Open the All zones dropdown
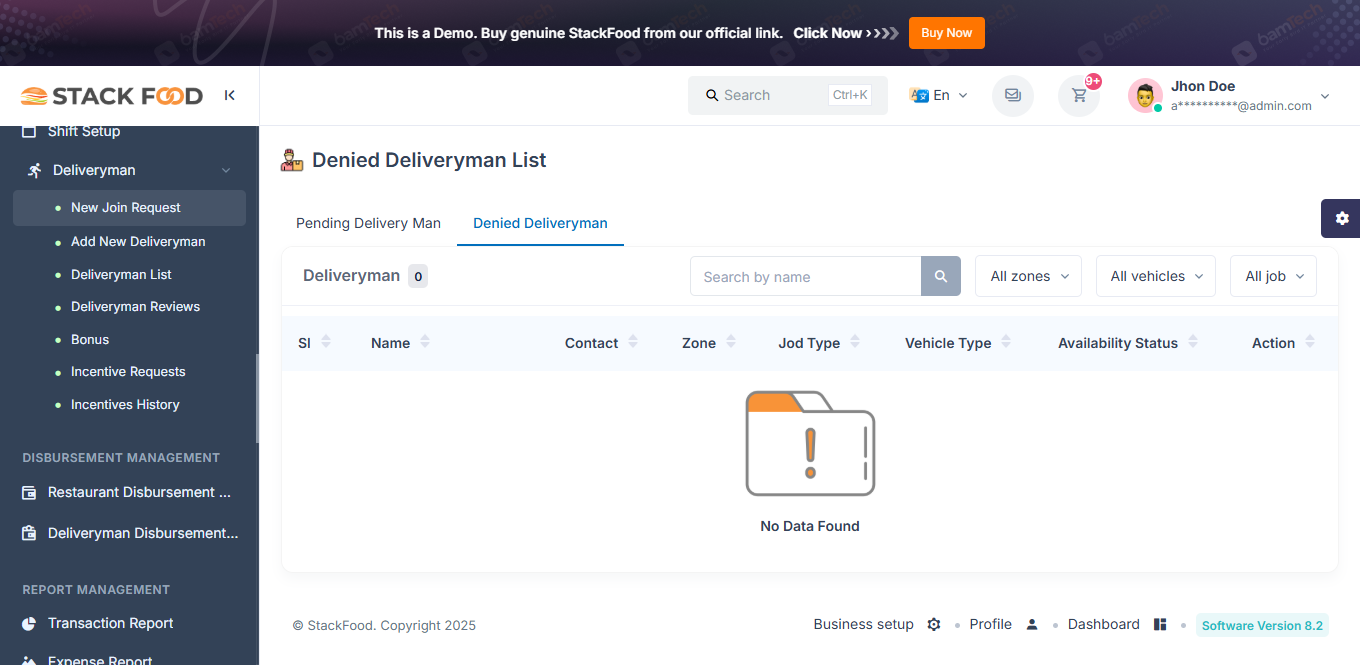Image resolution: width=1360 pixels, height=665 pixels. [1028, 276]
